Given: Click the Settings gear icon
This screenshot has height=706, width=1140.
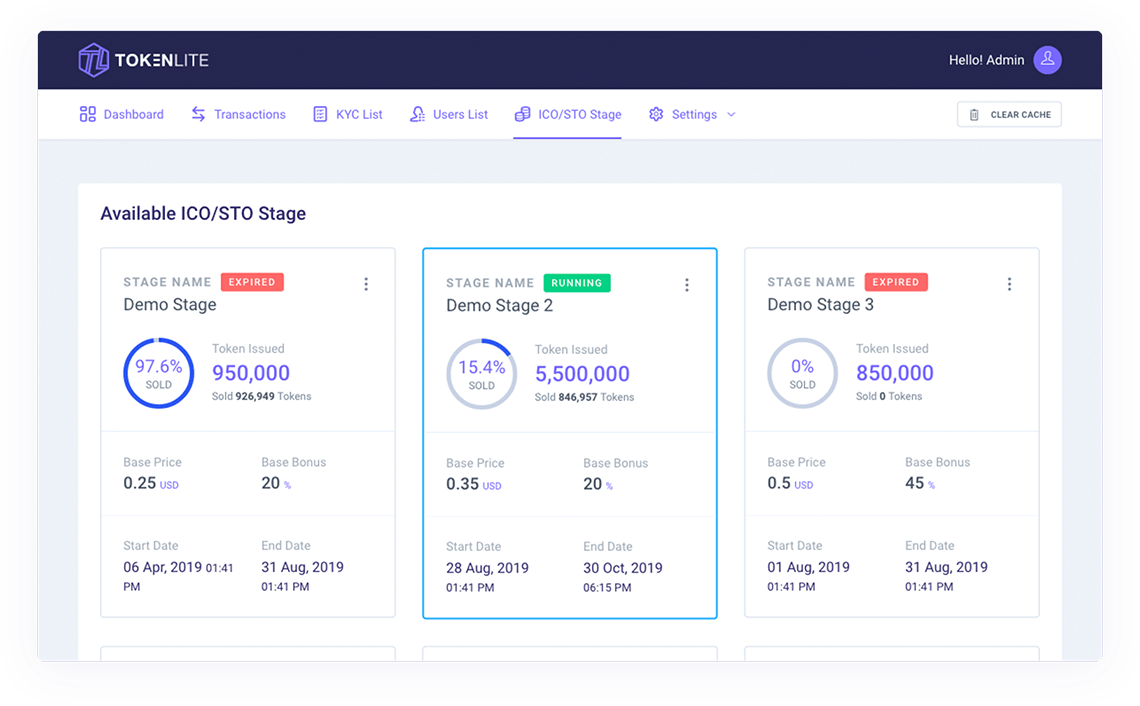Looking at the screenshot, I should click(x=656, y=114).
